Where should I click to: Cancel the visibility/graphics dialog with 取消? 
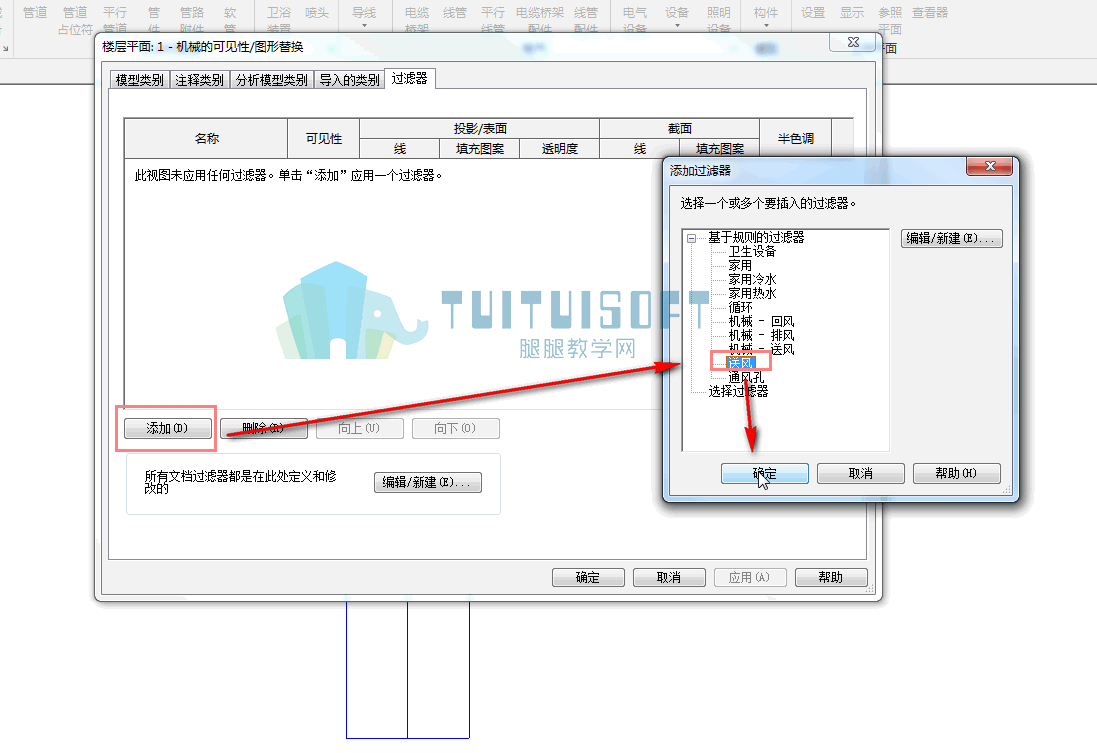tap(669, 577)
